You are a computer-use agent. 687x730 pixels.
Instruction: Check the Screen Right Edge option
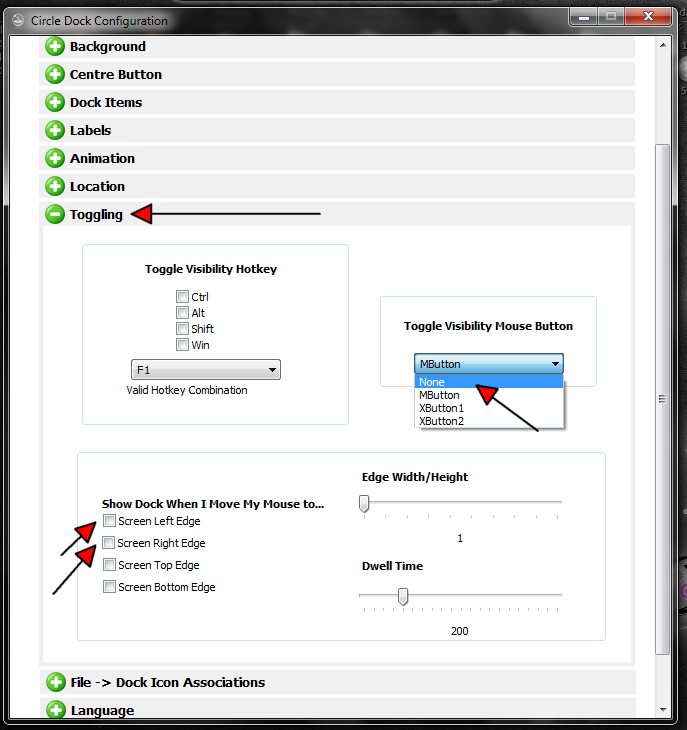click(x=108, y=542)
